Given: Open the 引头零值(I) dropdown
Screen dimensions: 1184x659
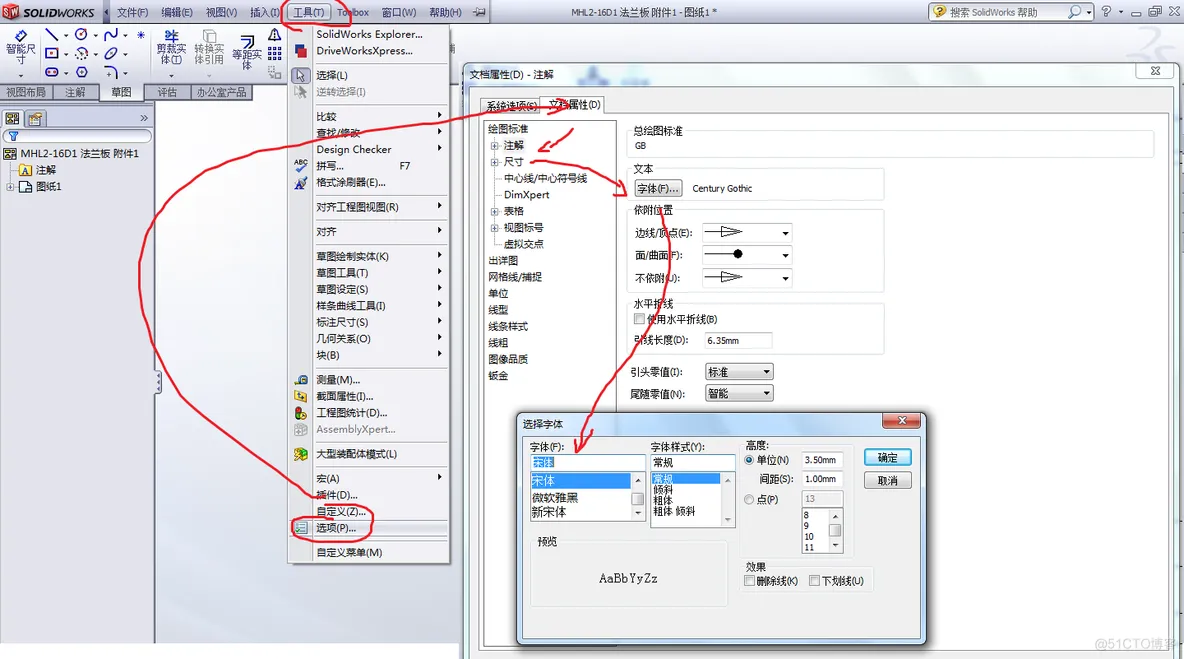Looking at the screenshot, I should click(x=739, y=372).
